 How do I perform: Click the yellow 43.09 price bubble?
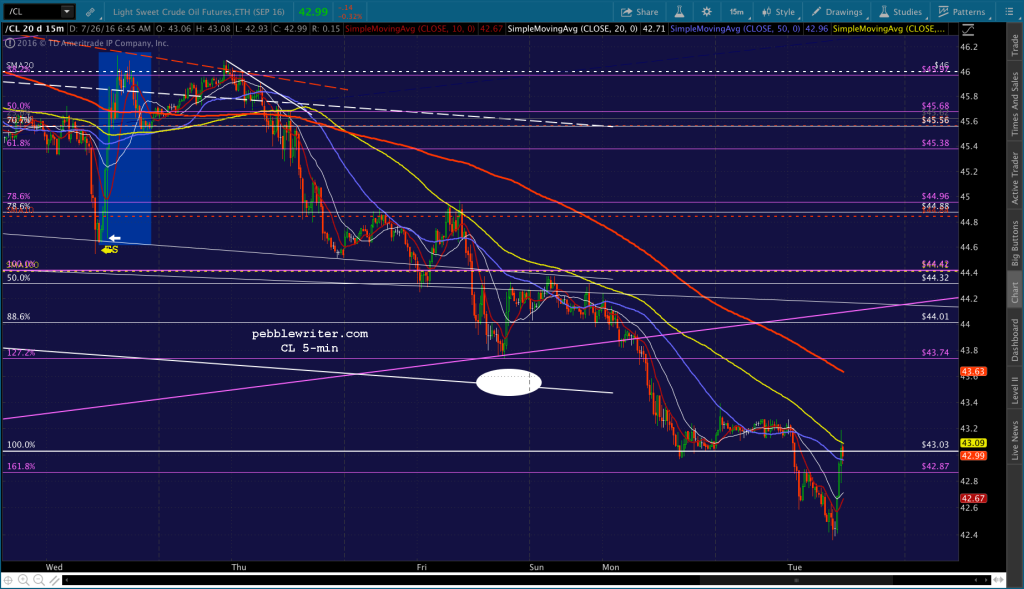(x=973, y=443)
